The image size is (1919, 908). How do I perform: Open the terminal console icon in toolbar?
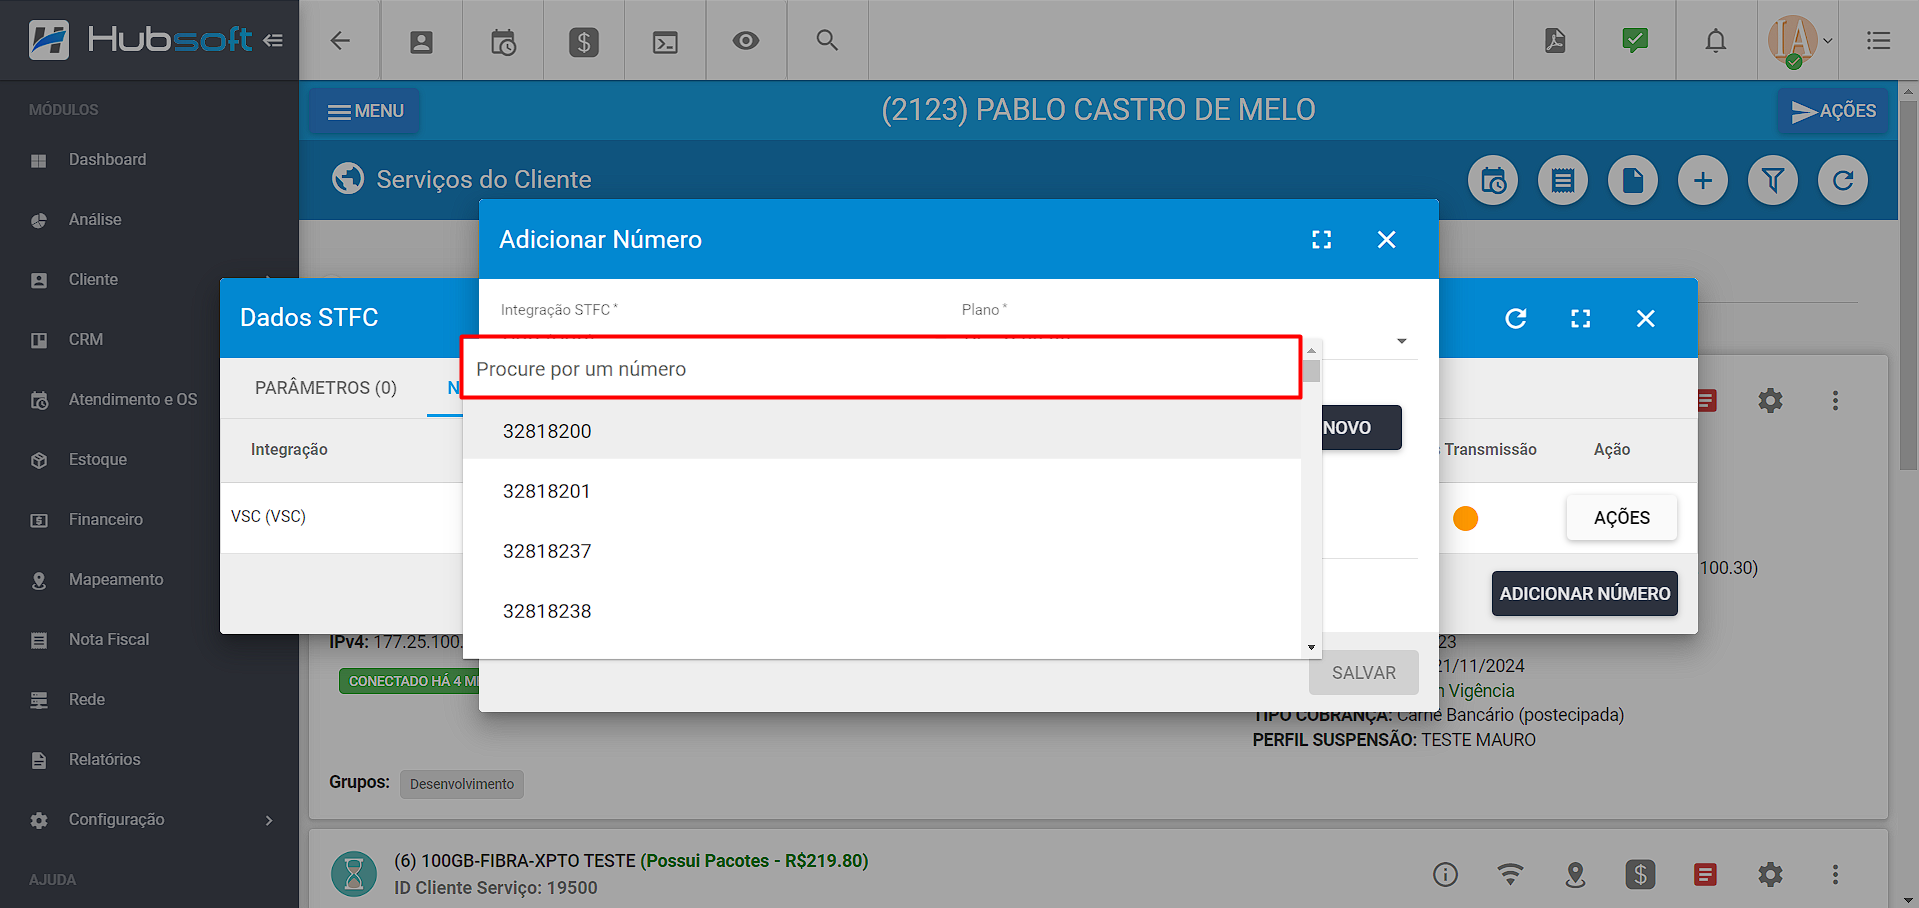pyautogui.click(x=665, y=41)
